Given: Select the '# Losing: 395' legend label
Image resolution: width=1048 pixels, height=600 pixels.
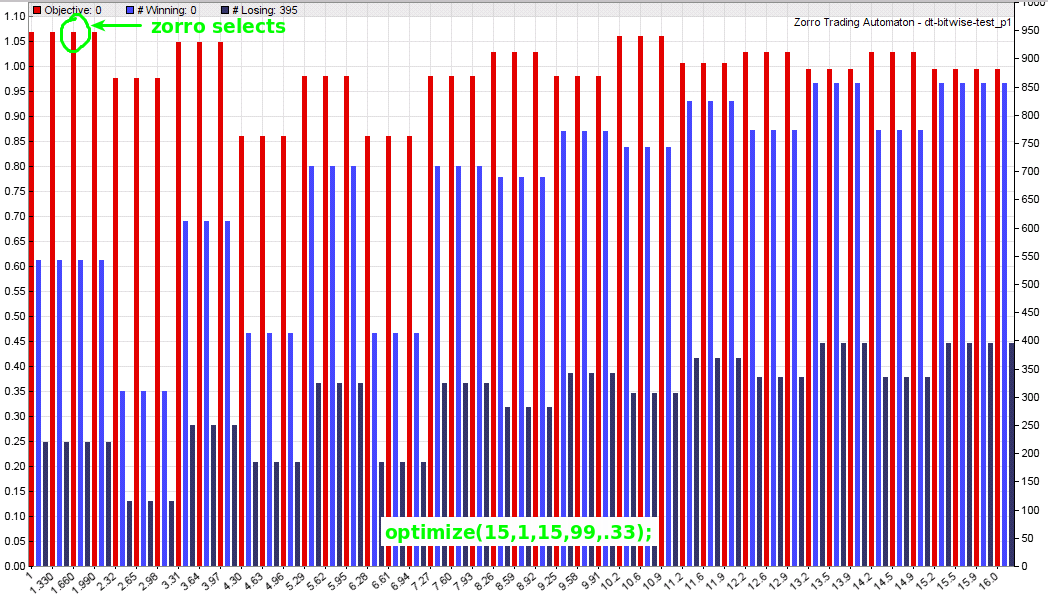Looking at the screenshot, I should [263, 9].
